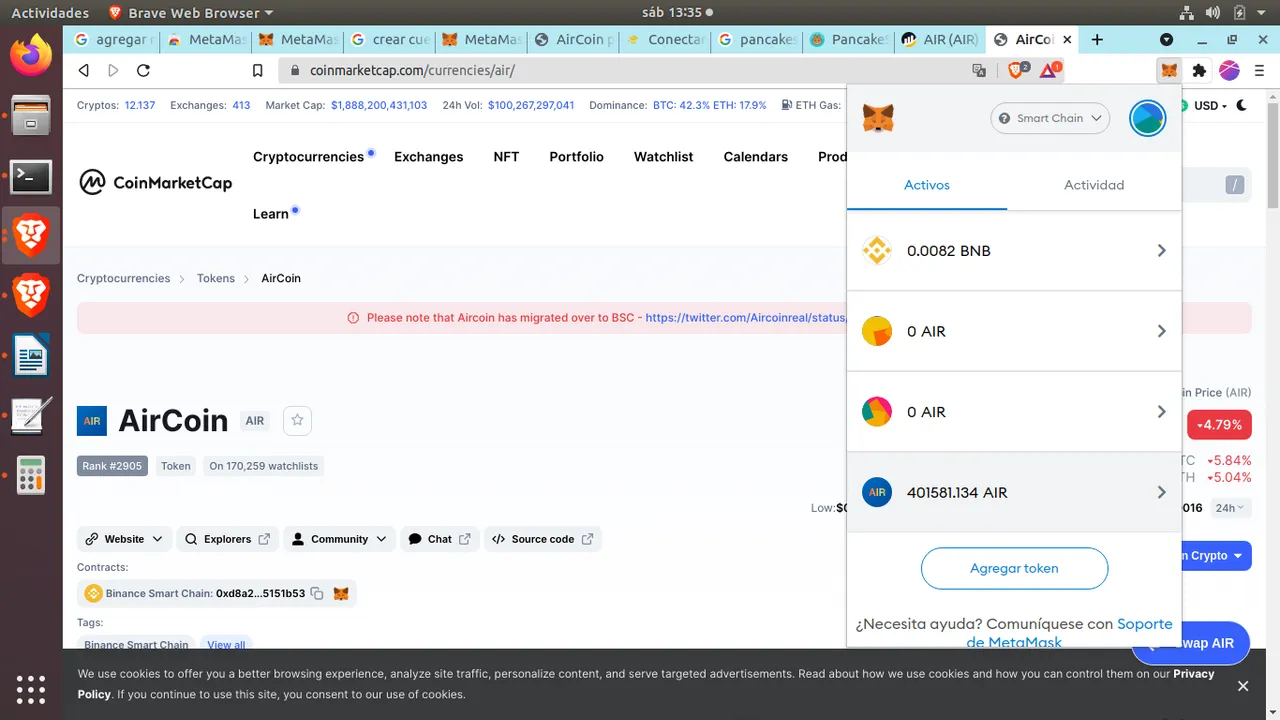Open the text editor in the dock
The image size is (1280, 720).
coord(31,415)
